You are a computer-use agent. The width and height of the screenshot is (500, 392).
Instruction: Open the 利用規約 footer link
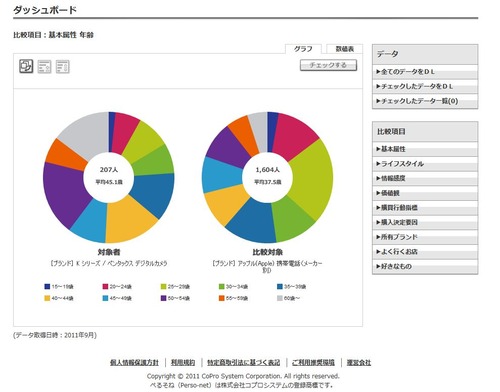click(x=183, y=362)
